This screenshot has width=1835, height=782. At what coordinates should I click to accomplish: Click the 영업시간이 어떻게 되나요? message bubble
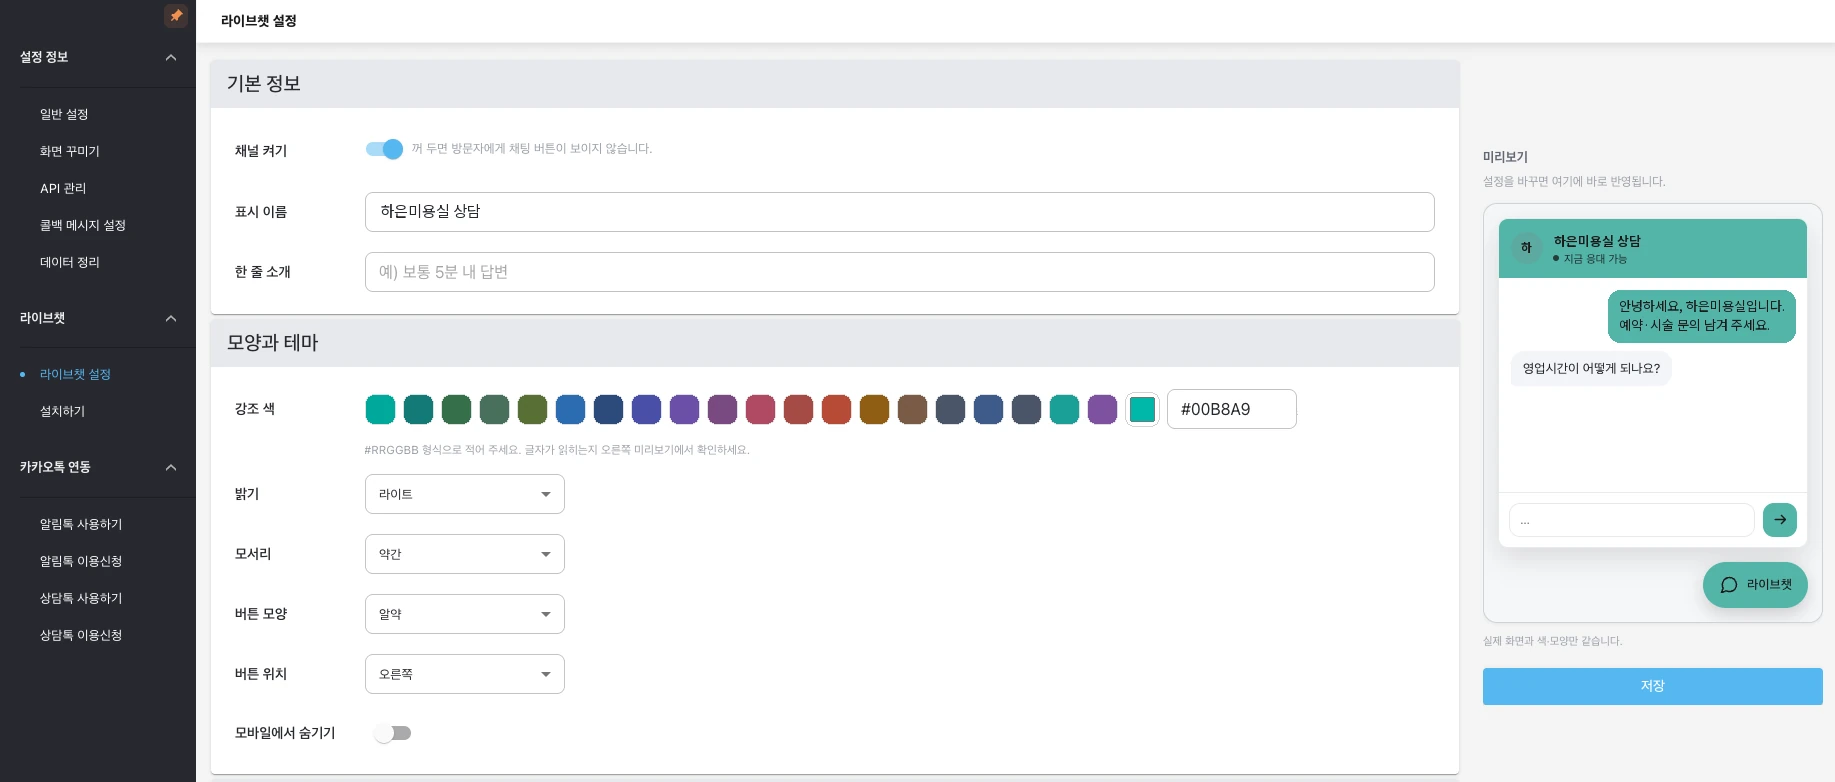click(x=1591, y=368)
